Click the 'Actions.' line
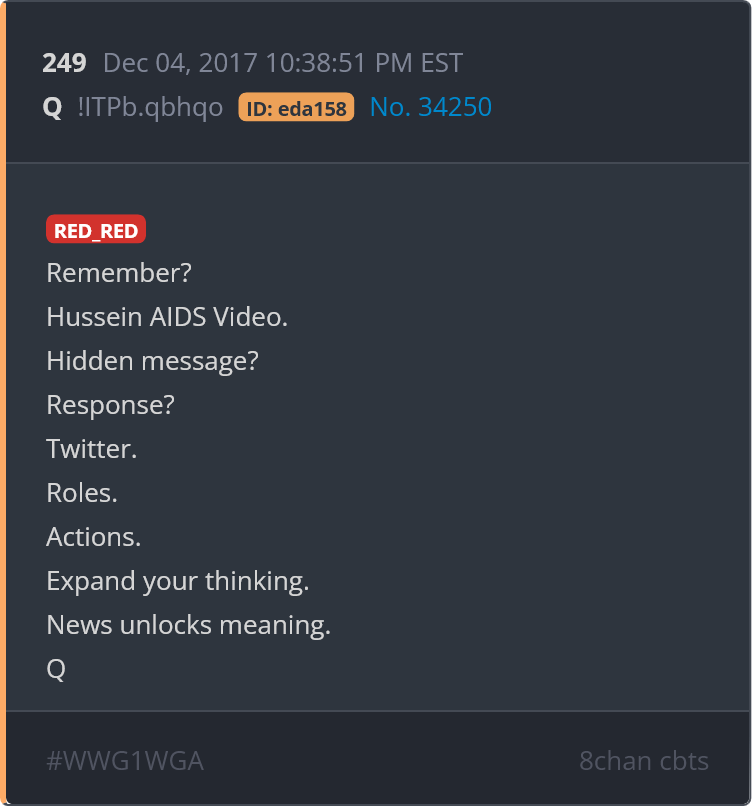 94,537
